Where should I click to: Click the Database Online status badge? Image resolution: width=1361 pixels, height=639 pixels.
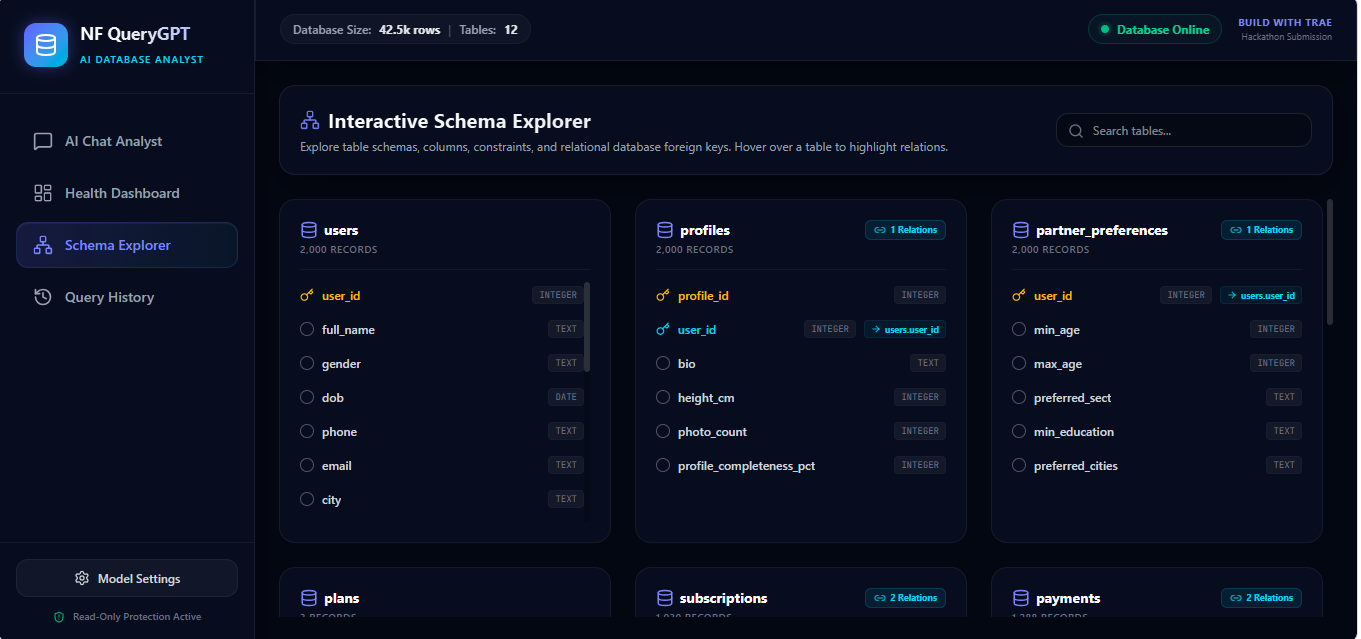(1155, 30)
